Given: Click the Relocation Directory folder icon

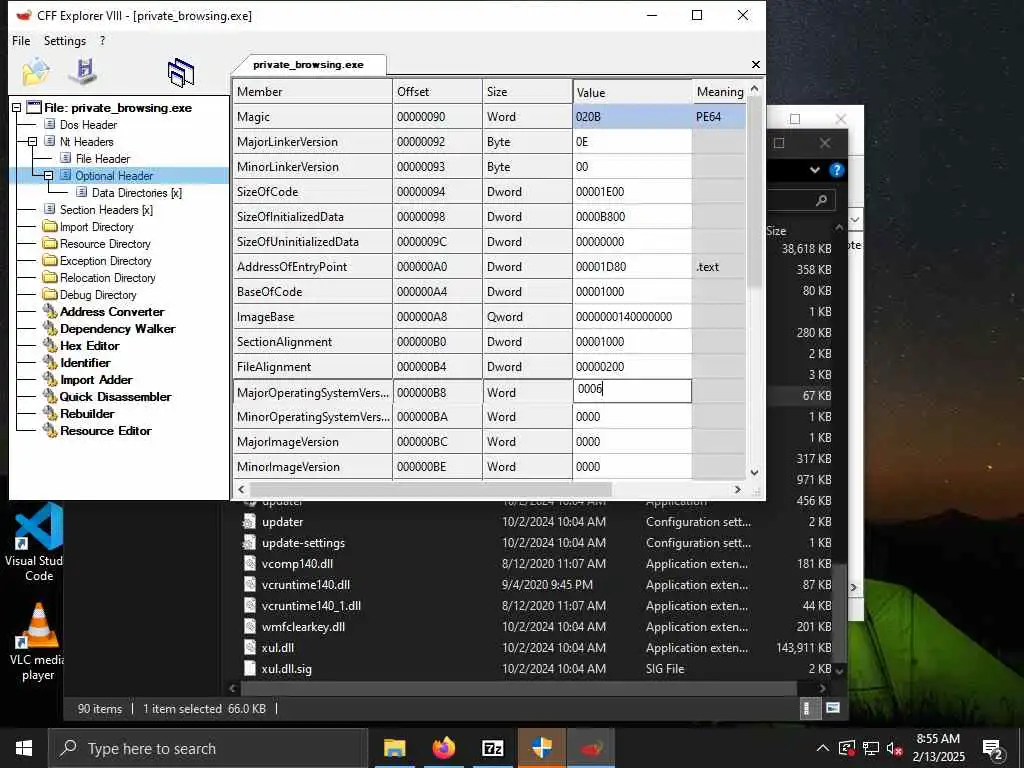Looking at the screenshot, I should [50, 278].
